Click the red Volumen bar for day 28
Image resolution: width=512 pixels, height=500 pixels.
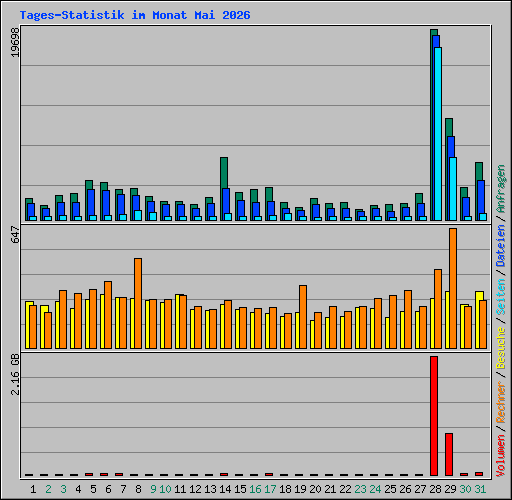[434, 416]
